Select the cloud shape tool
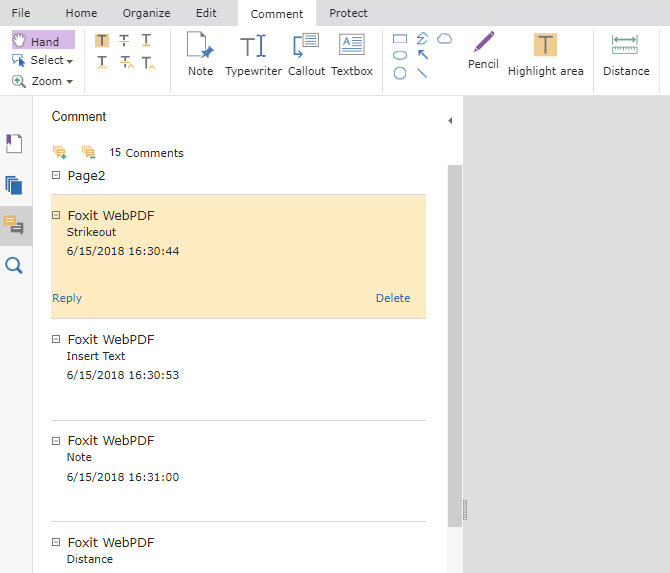The image size is (670, 573). tap(444, 39)
